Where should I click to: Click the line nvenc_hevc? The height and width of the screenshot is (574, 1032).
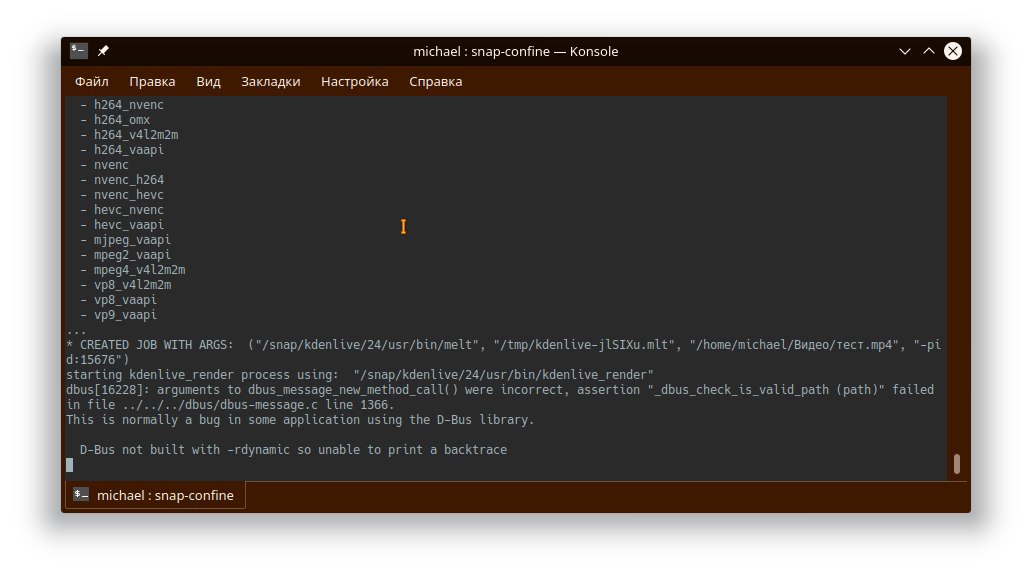[x=128, y=195]
